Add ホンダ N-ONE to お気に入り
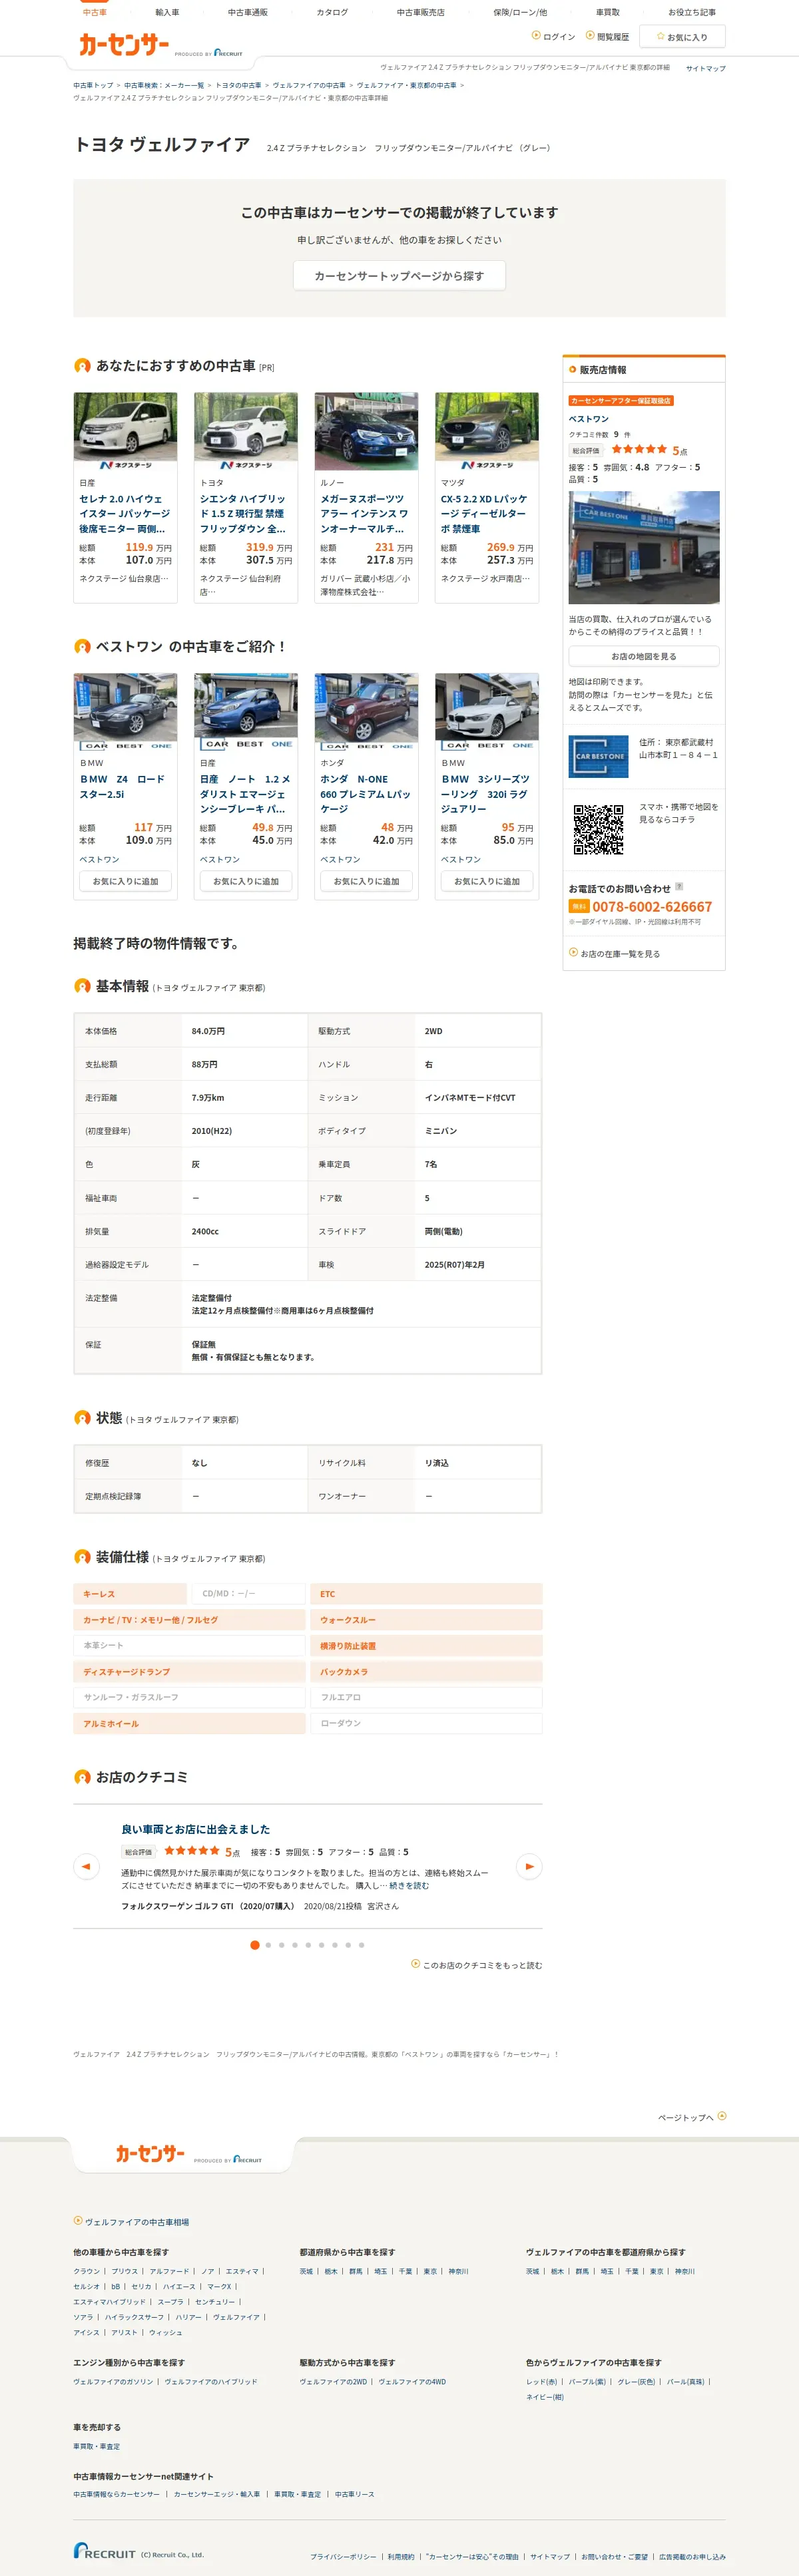This screenshot has width=799, height=2576. click(x=366, y=881)
